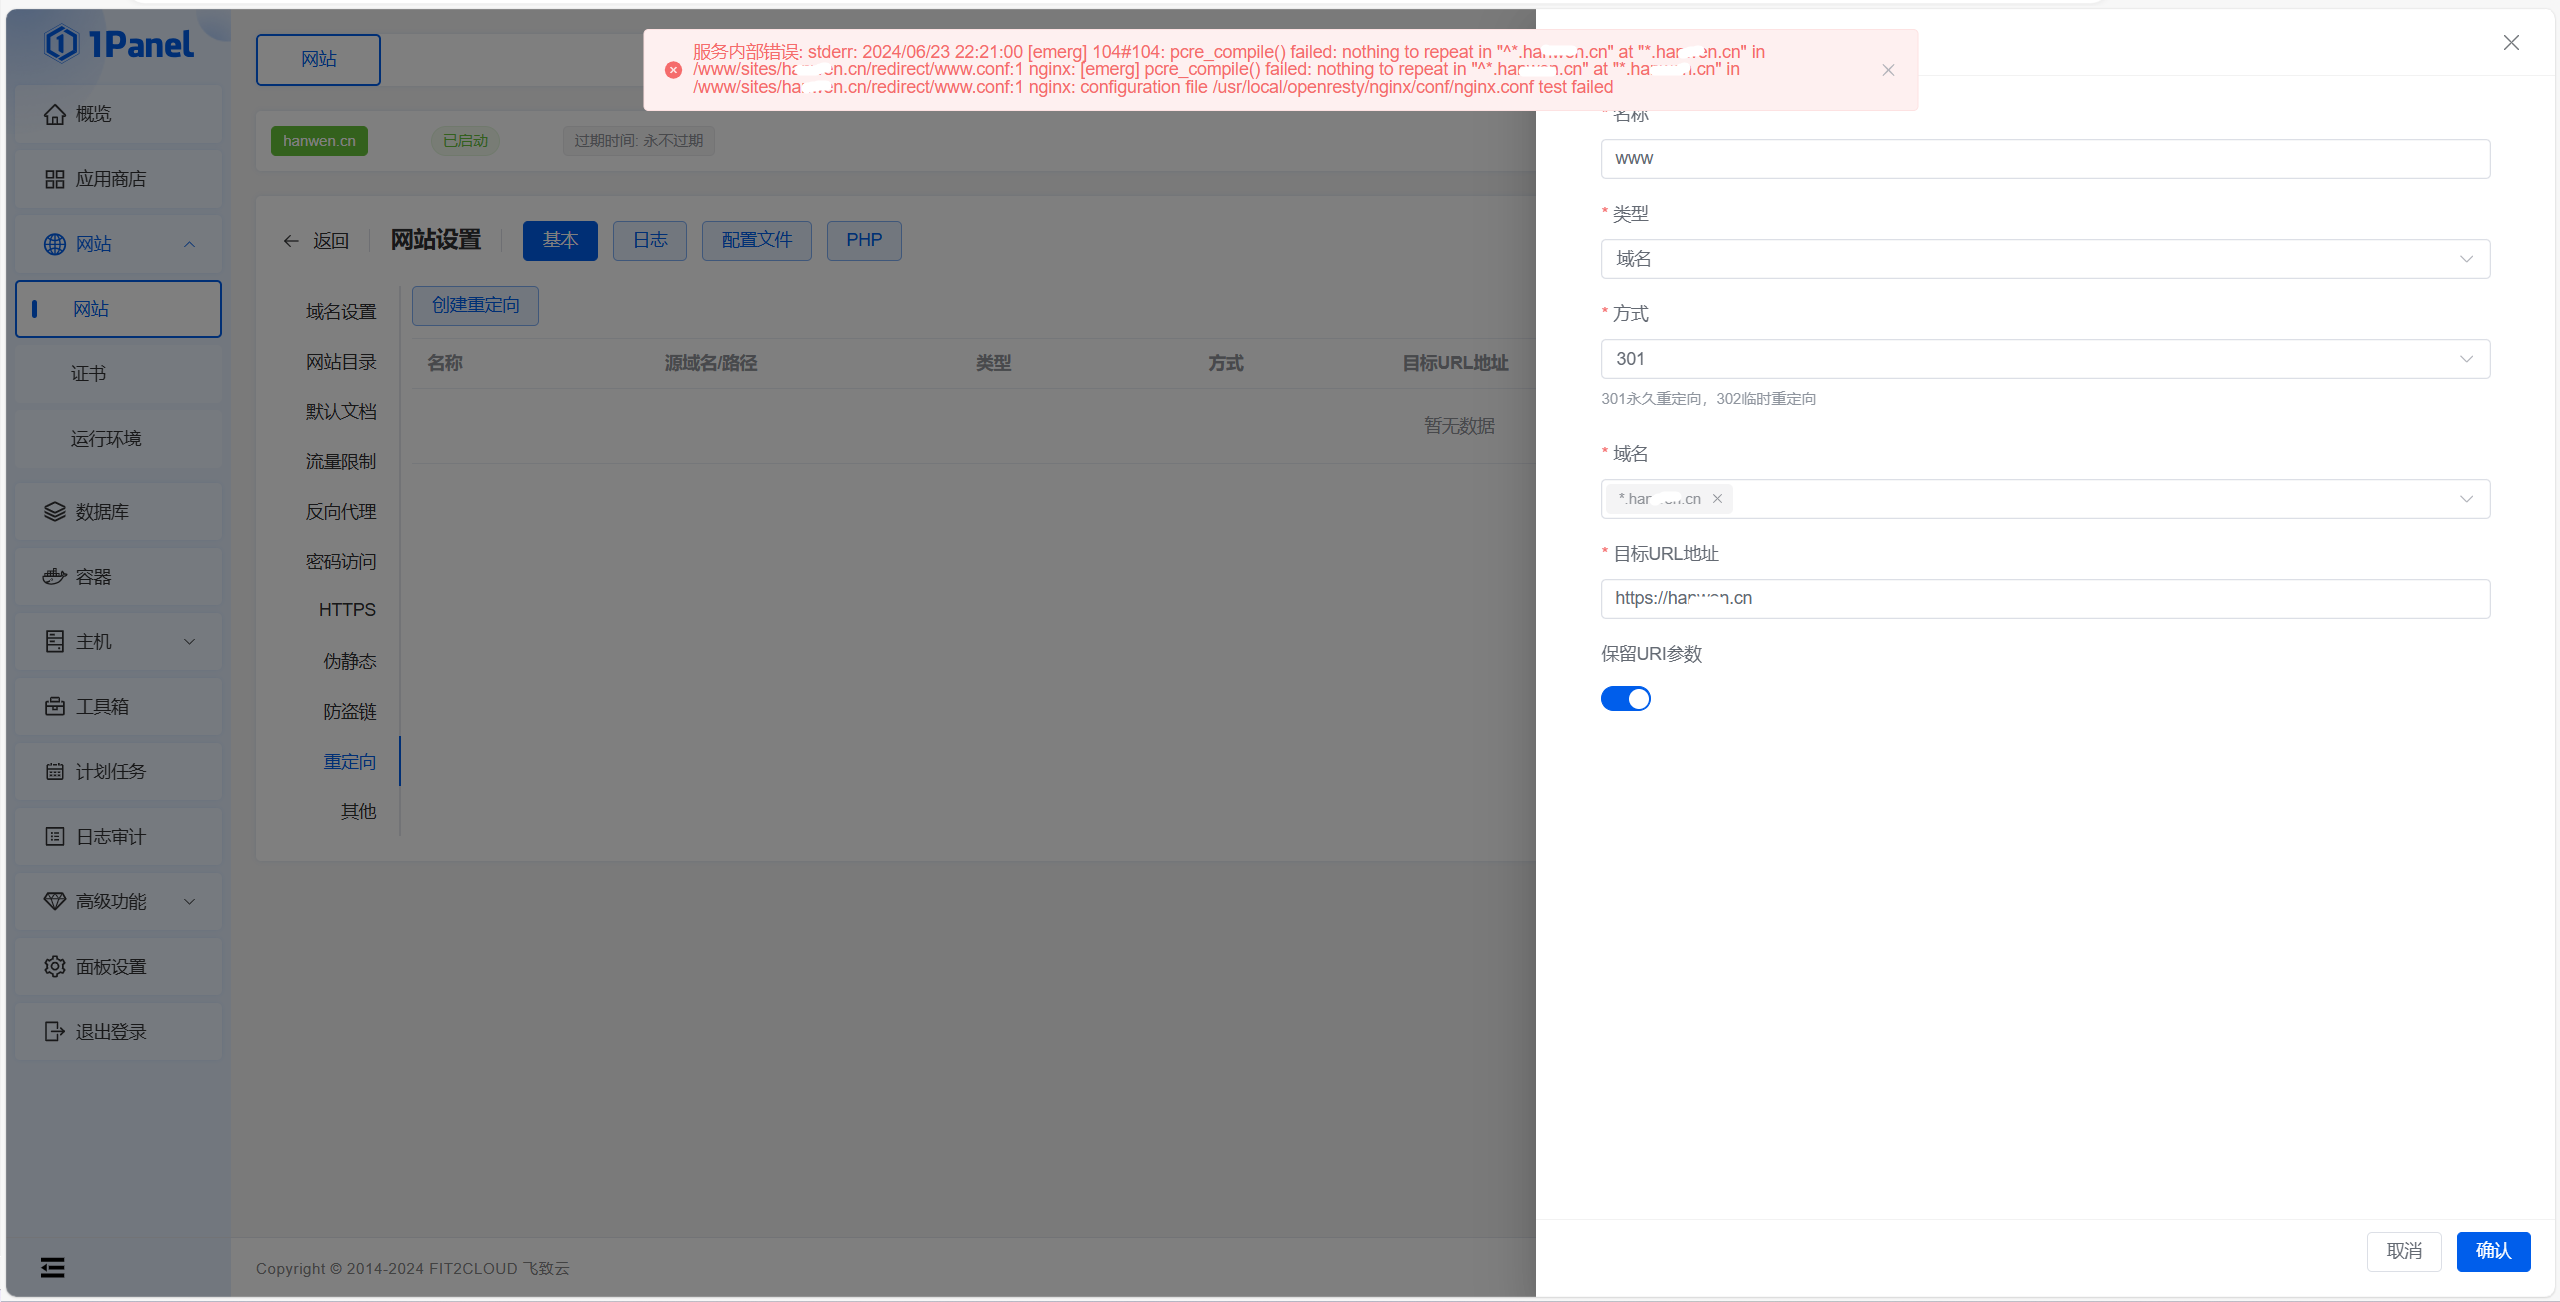Close the redirect drawer panel

tap(2511, 42)
